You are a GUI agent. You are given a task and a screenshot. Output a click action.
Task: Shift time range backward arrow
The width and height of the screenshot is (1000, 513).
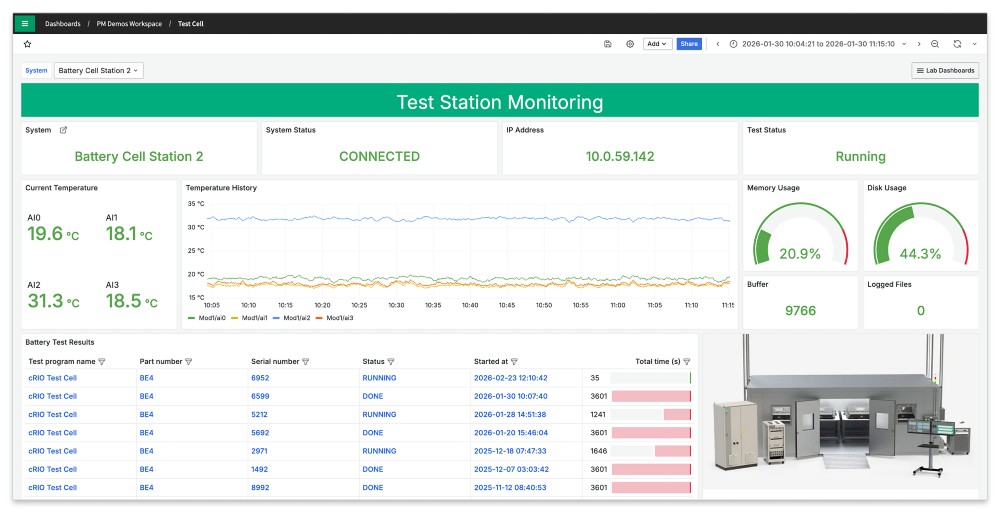coord(717,44)
